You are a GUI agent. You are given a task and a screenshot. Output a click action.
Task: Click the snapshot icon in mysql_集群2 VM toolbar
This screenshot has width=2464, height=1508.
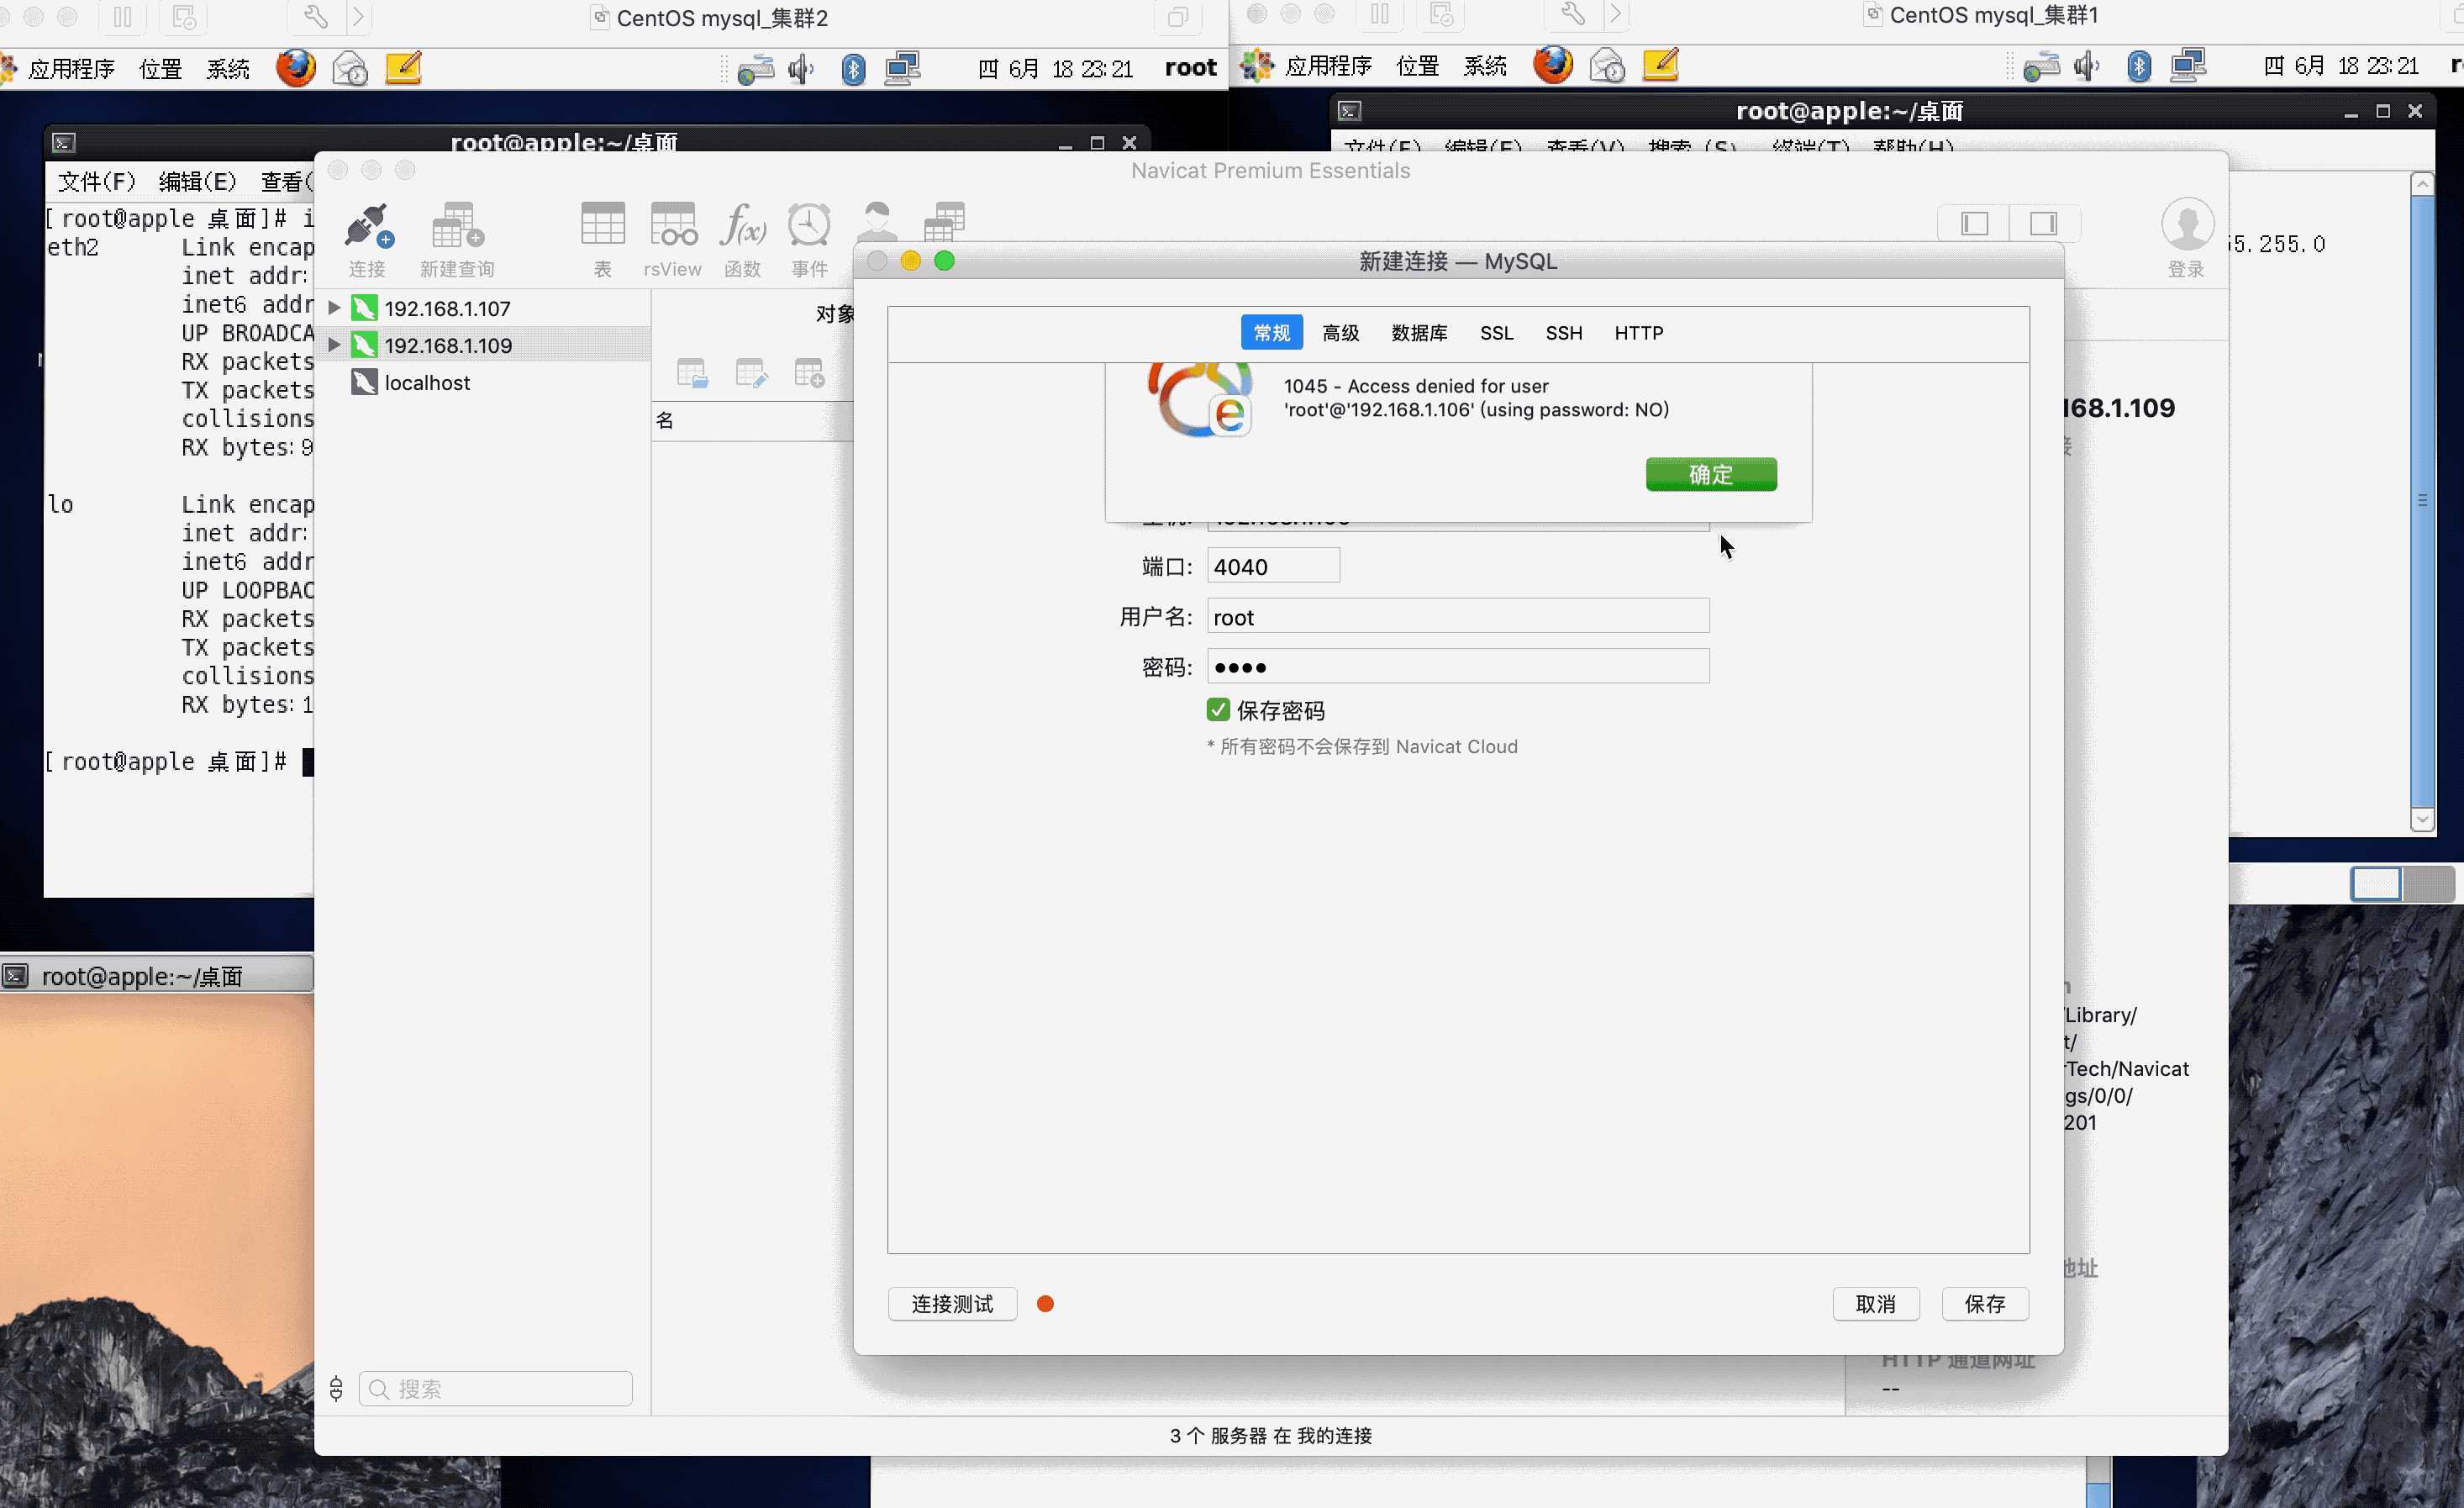(x=183, y=16)
